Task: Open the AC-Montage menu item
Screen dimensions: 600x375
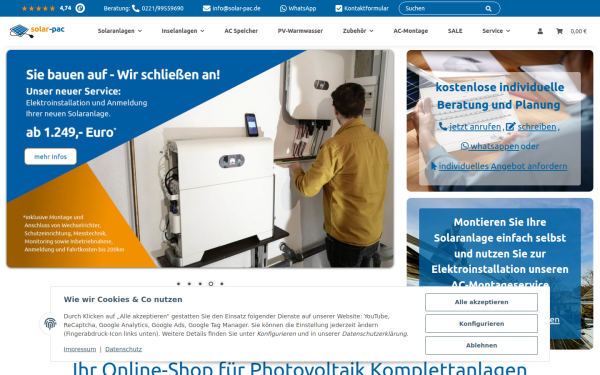Action: [x=411, y=31]
